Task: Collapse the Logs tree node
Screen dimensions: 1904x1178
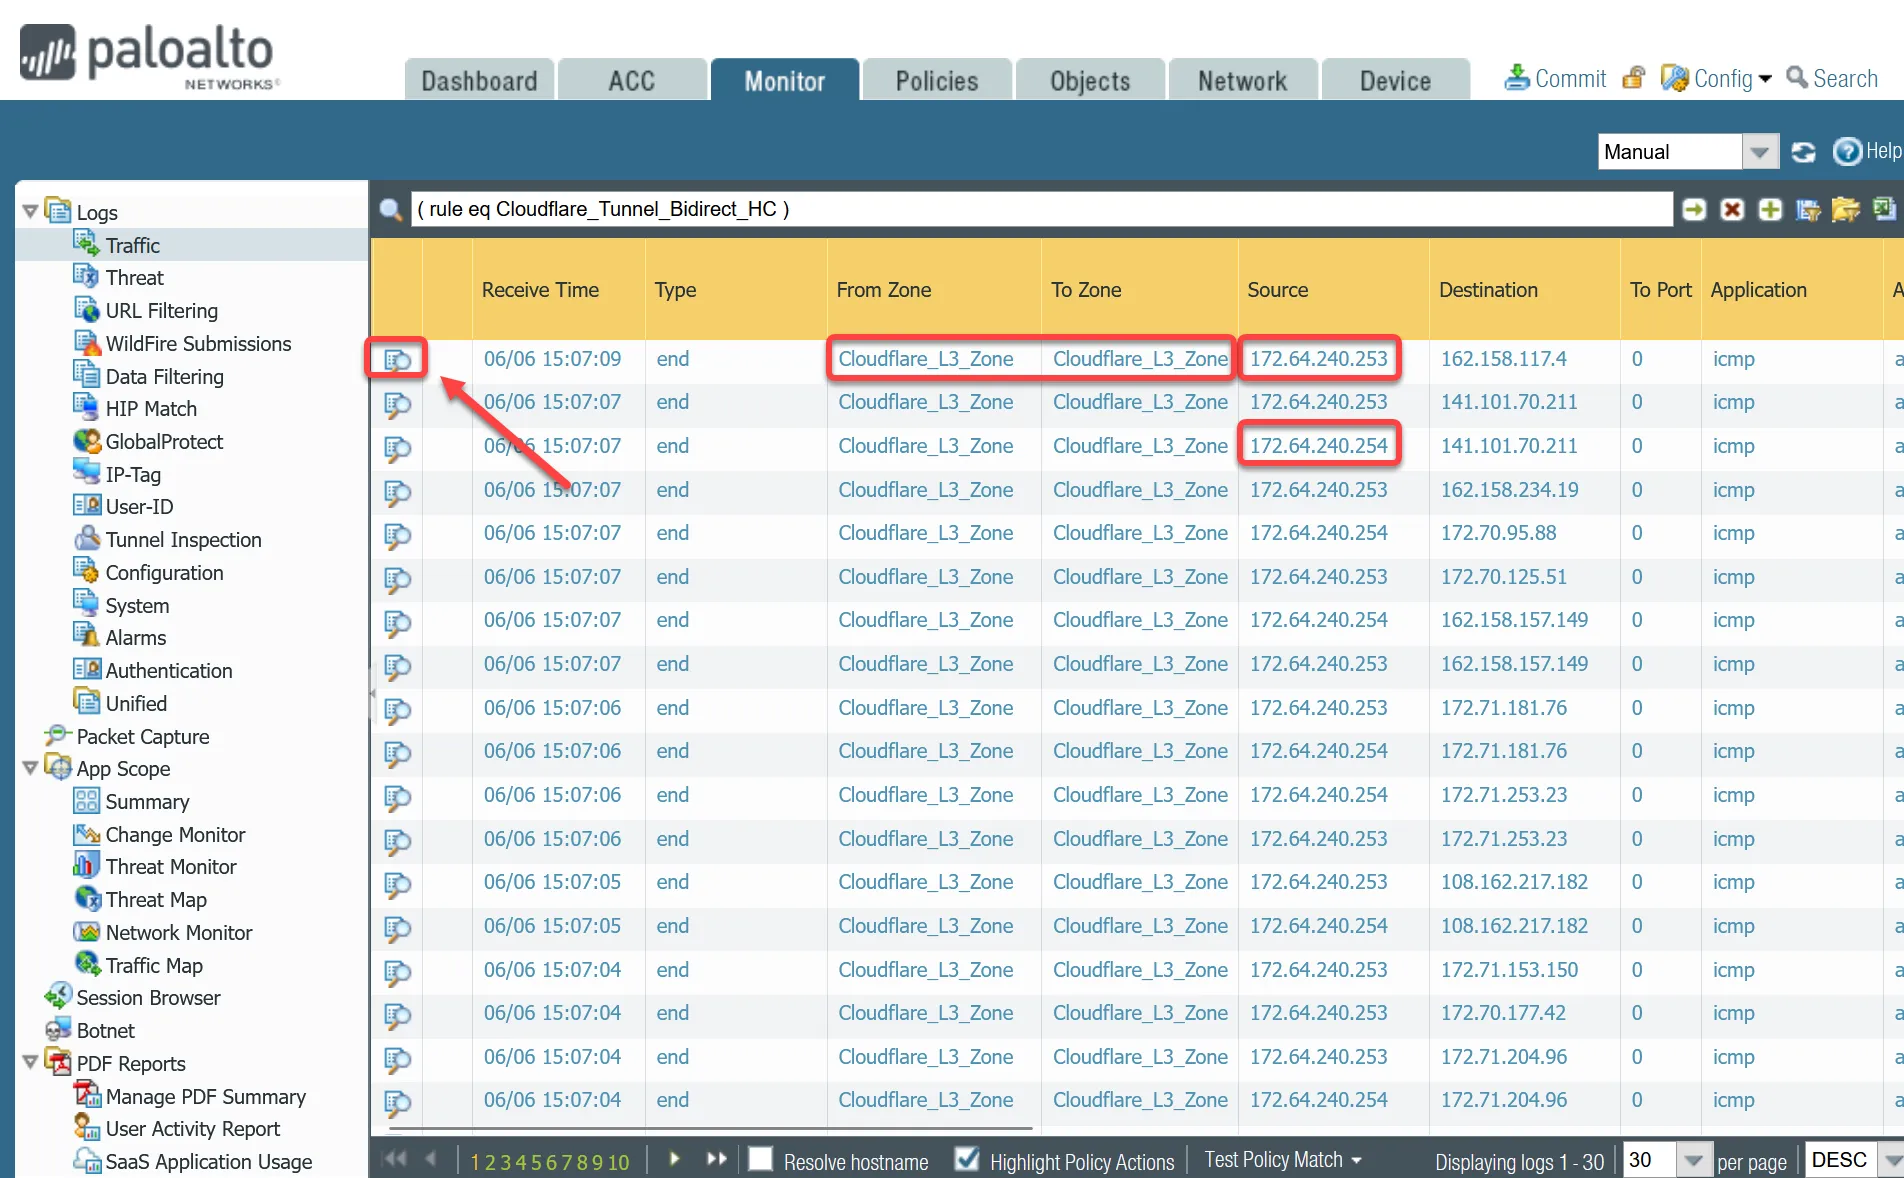Action: click(x=29, y=211)
